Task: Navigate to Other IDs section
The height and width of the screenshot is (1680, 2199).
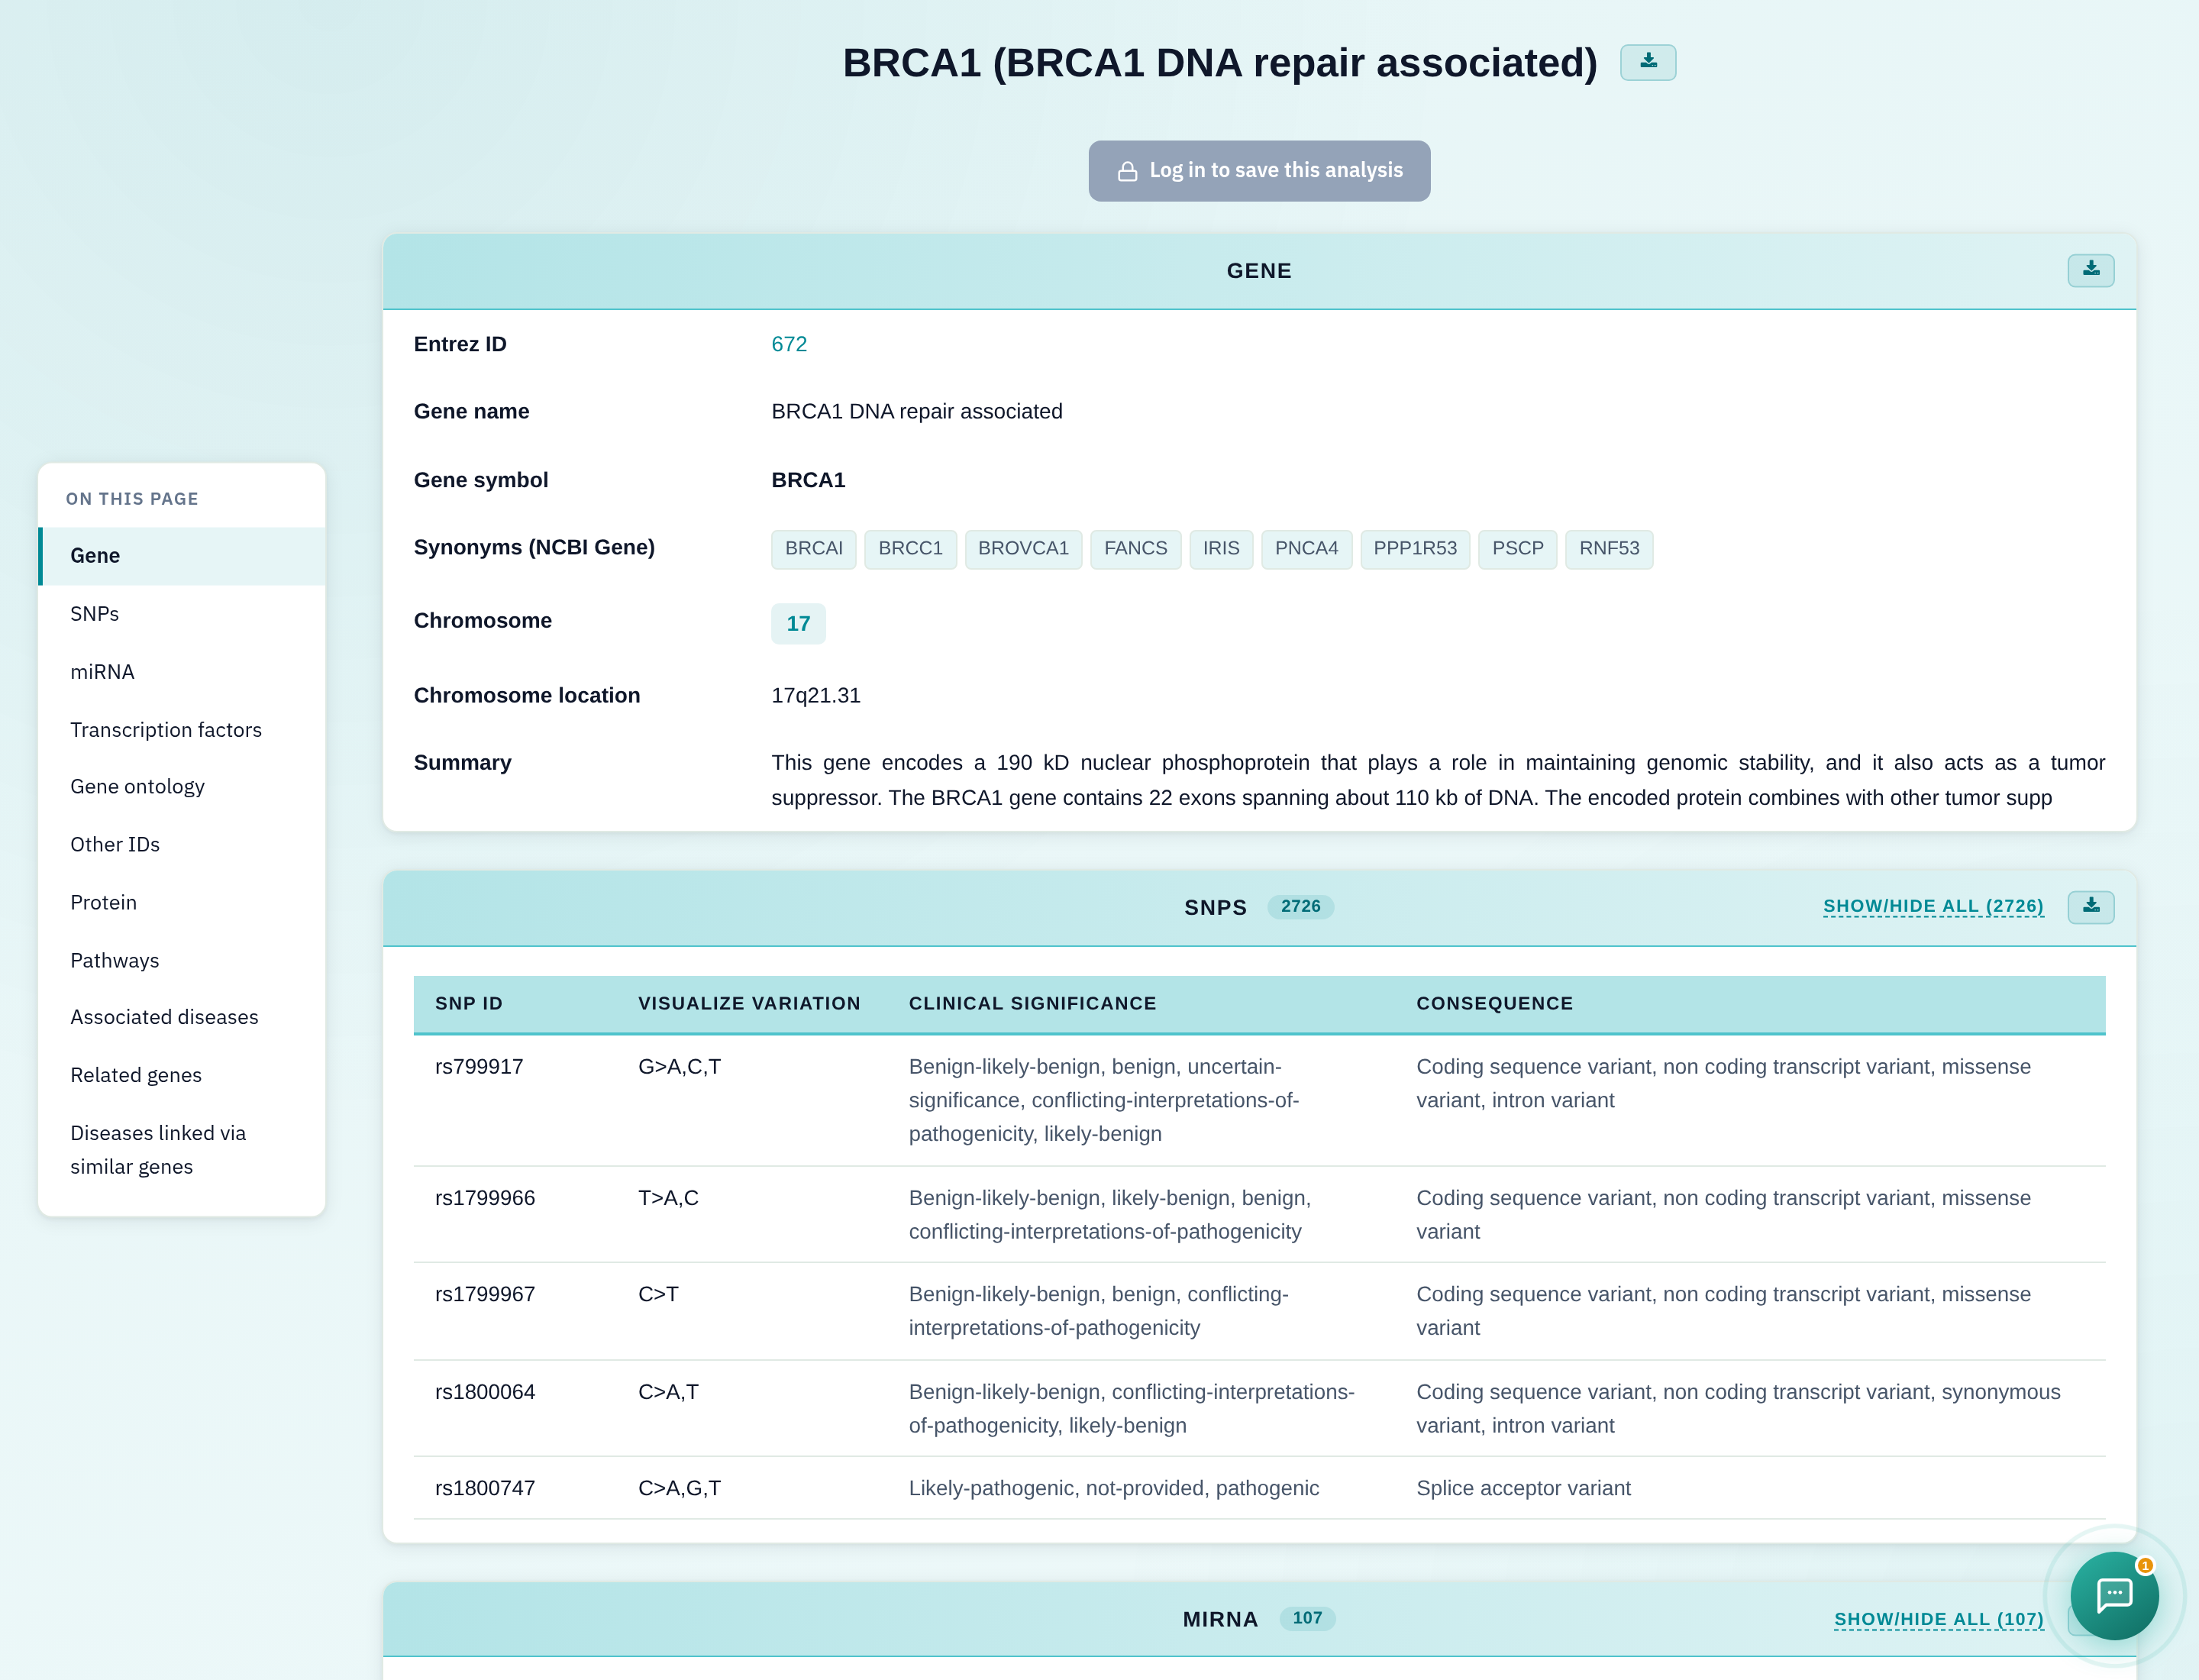Action: (x=182, y=845)
